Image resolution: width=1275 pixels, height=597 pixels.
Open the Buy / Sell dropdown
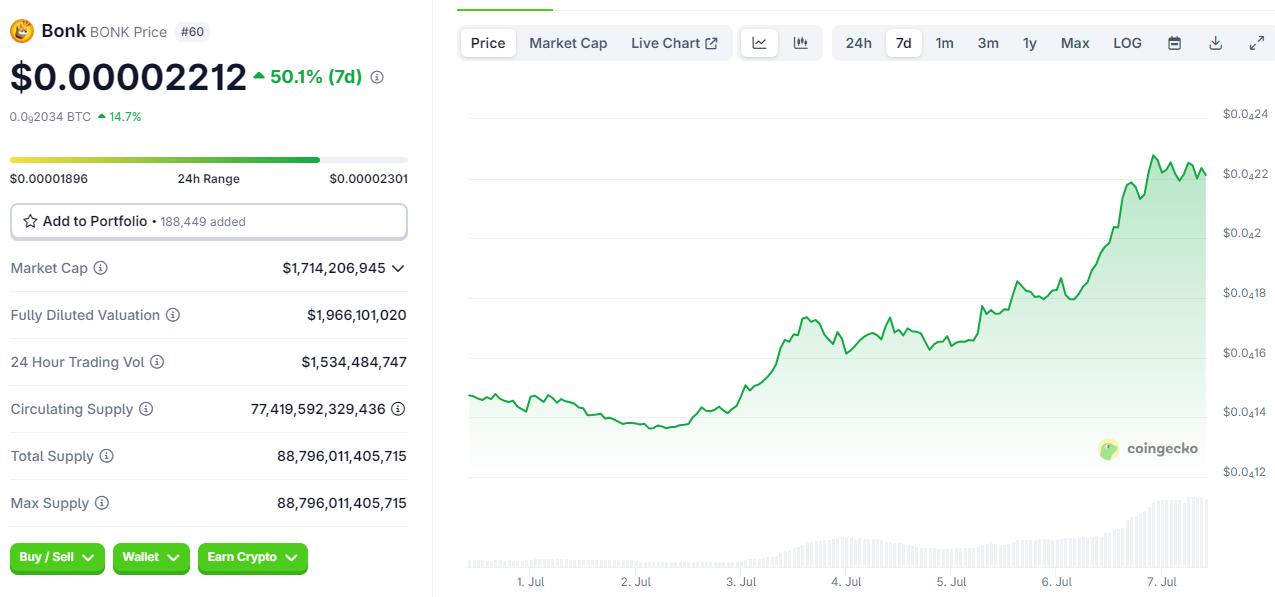(57, 557)
